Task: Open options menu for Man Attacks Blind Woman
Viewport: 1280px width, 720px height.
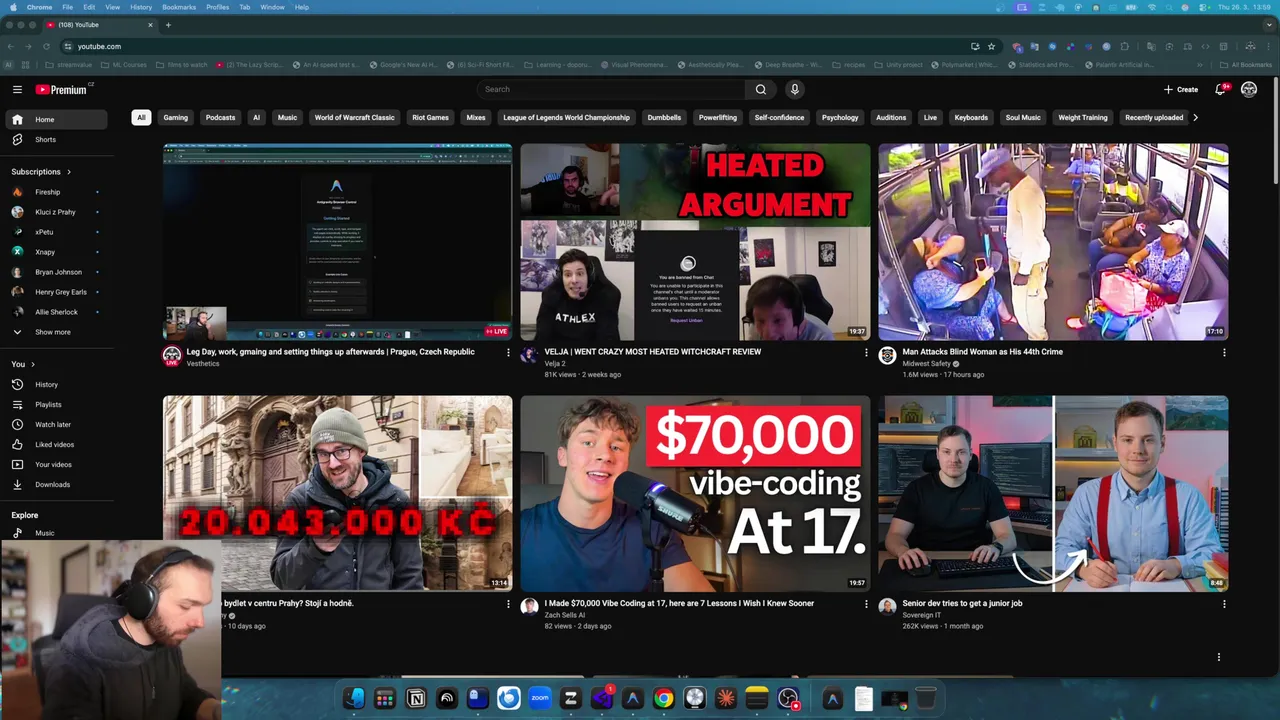Action: click(x=1224, y=352)
